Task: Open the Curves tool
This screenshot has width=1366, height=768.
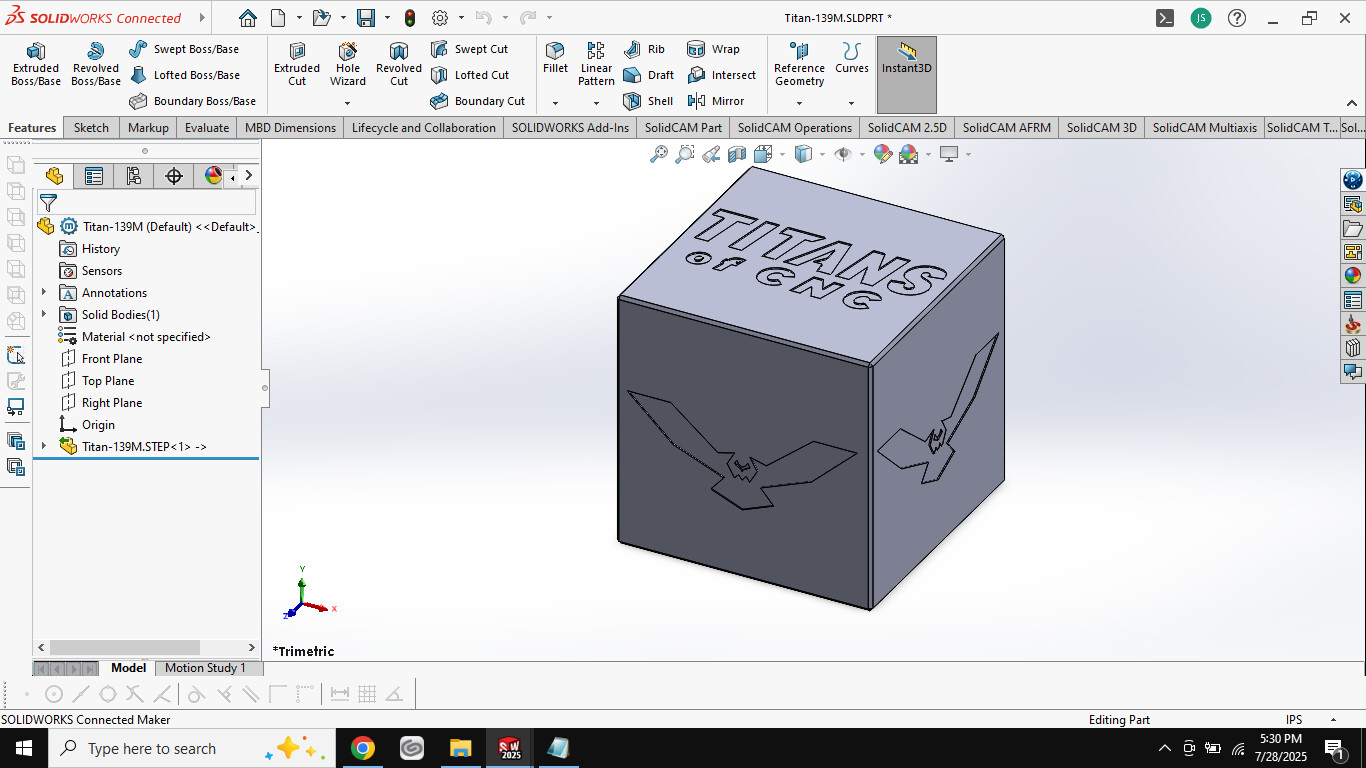Action: 852,58
